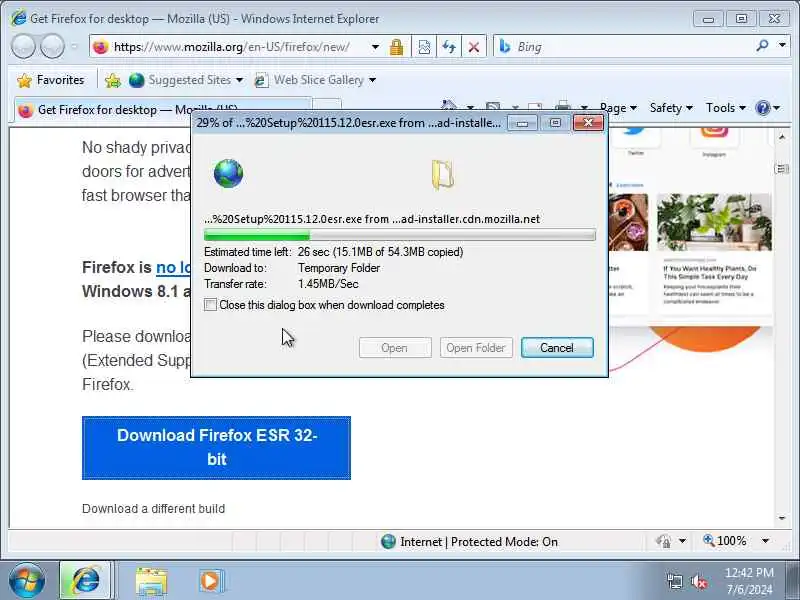The width and height of the screenshot is (800, 600).
Task: Click the Open Folder button in download dialog
Action: point(476,348)
